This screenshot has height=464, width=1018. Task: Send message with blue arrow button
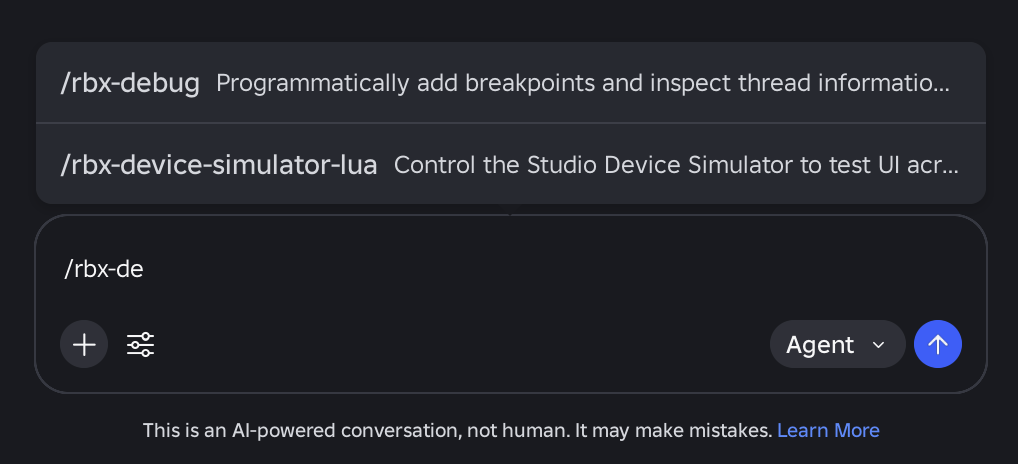click(x=937, y=344)
